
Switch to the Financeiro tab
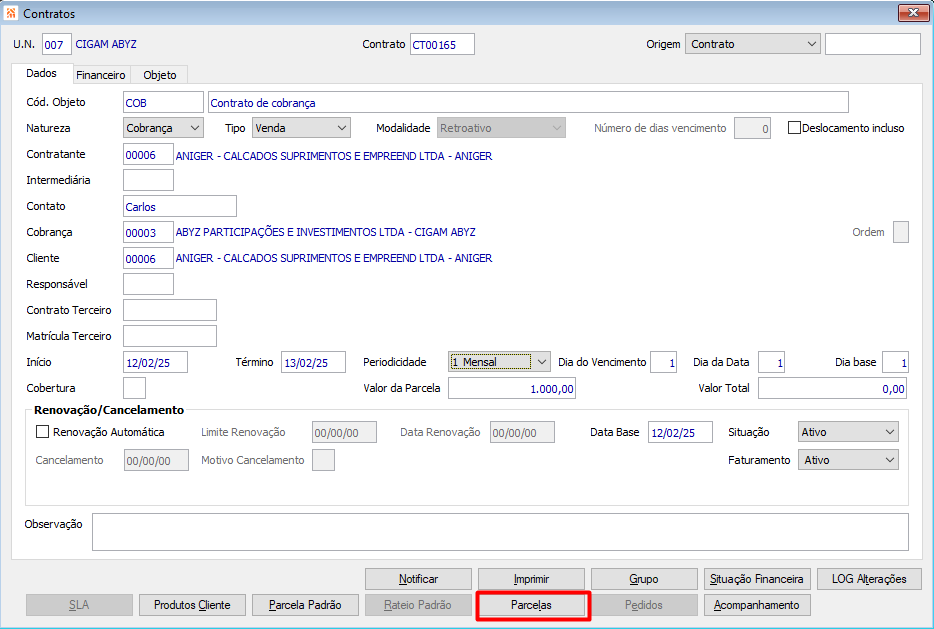click(101, 75)
